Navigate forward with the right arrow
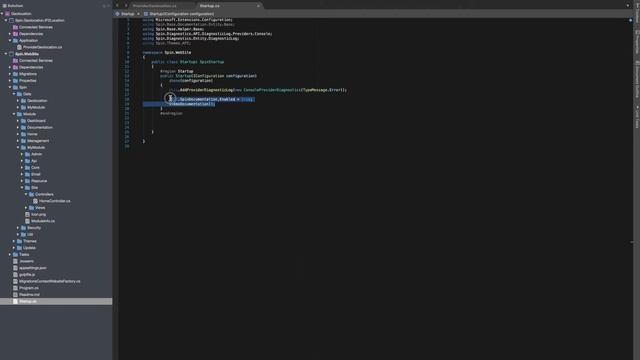Image resolution: width=640 pixels, height=360 pixels. 126,6
